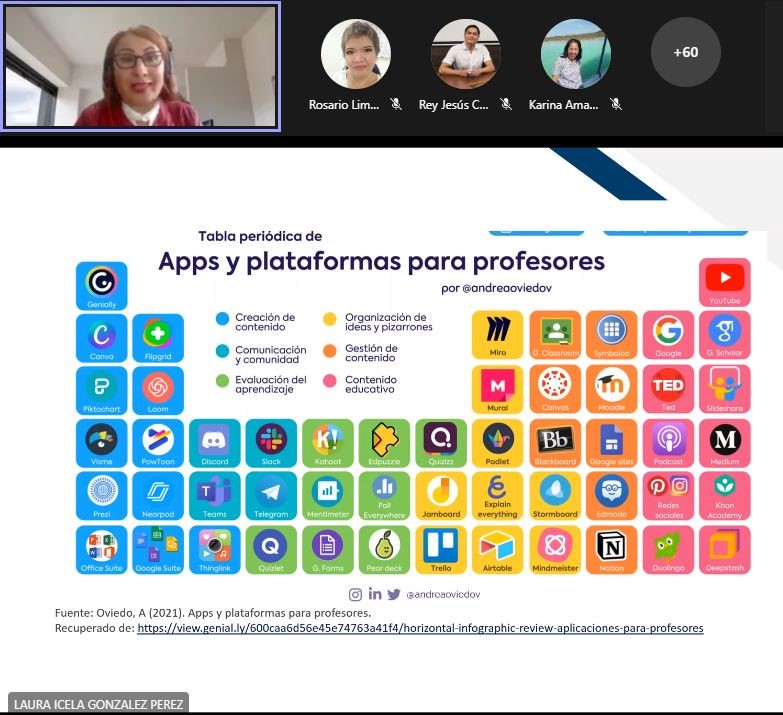Screen dimensions: 783x715
Task: Select the Symbaloo tile
Action: [611, 335]
